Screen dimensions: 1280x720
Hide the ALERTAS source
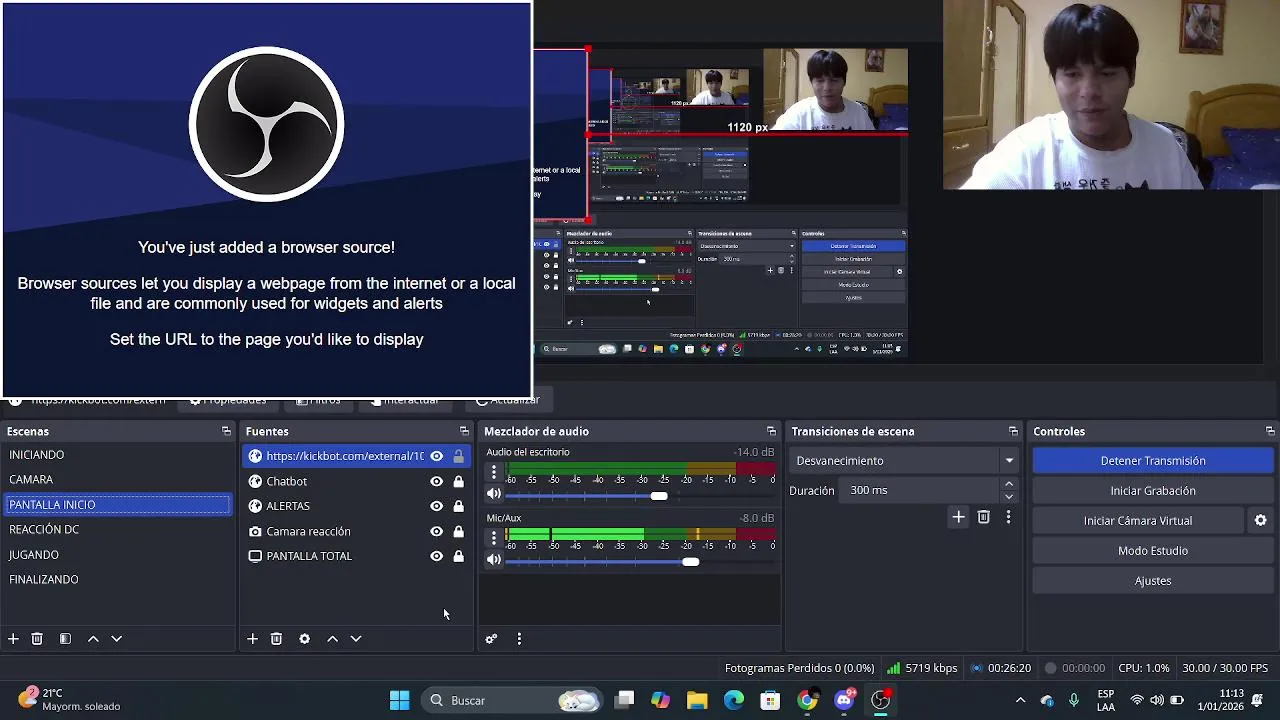[436, 506]
